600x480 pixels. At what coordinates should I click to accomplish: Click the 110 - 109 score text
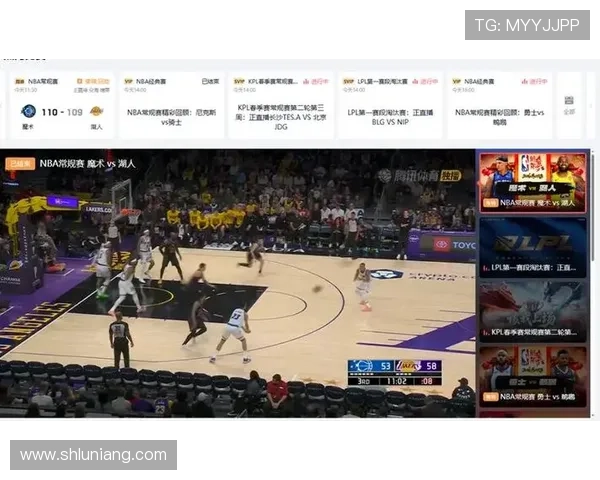point(62,112)
